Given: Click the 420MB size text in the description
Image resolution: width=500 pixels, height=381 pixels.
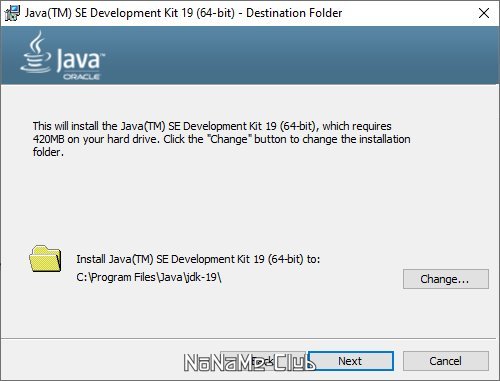Looking at the screenshot, I should pyautogui.click(x=49, y=139).
